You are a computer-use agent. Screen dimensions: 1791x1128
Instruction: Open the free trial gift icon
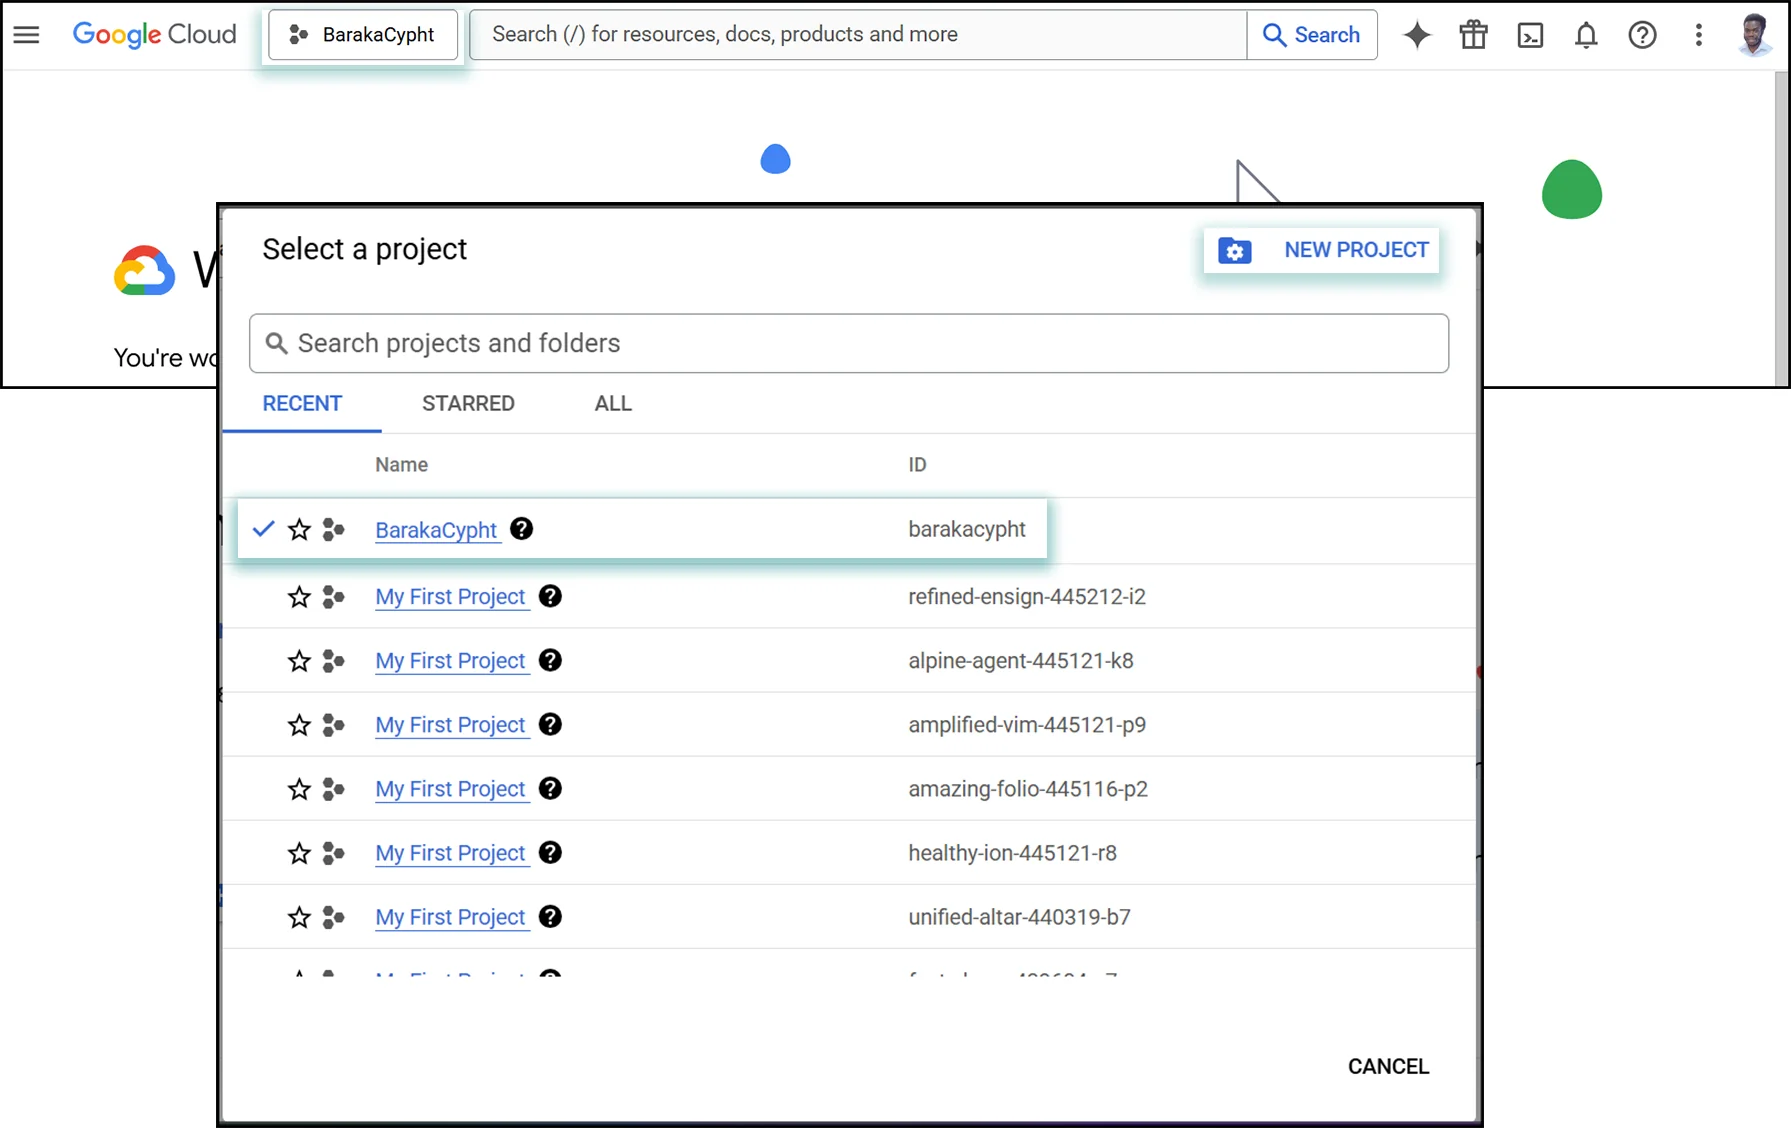click(1473, 35)
